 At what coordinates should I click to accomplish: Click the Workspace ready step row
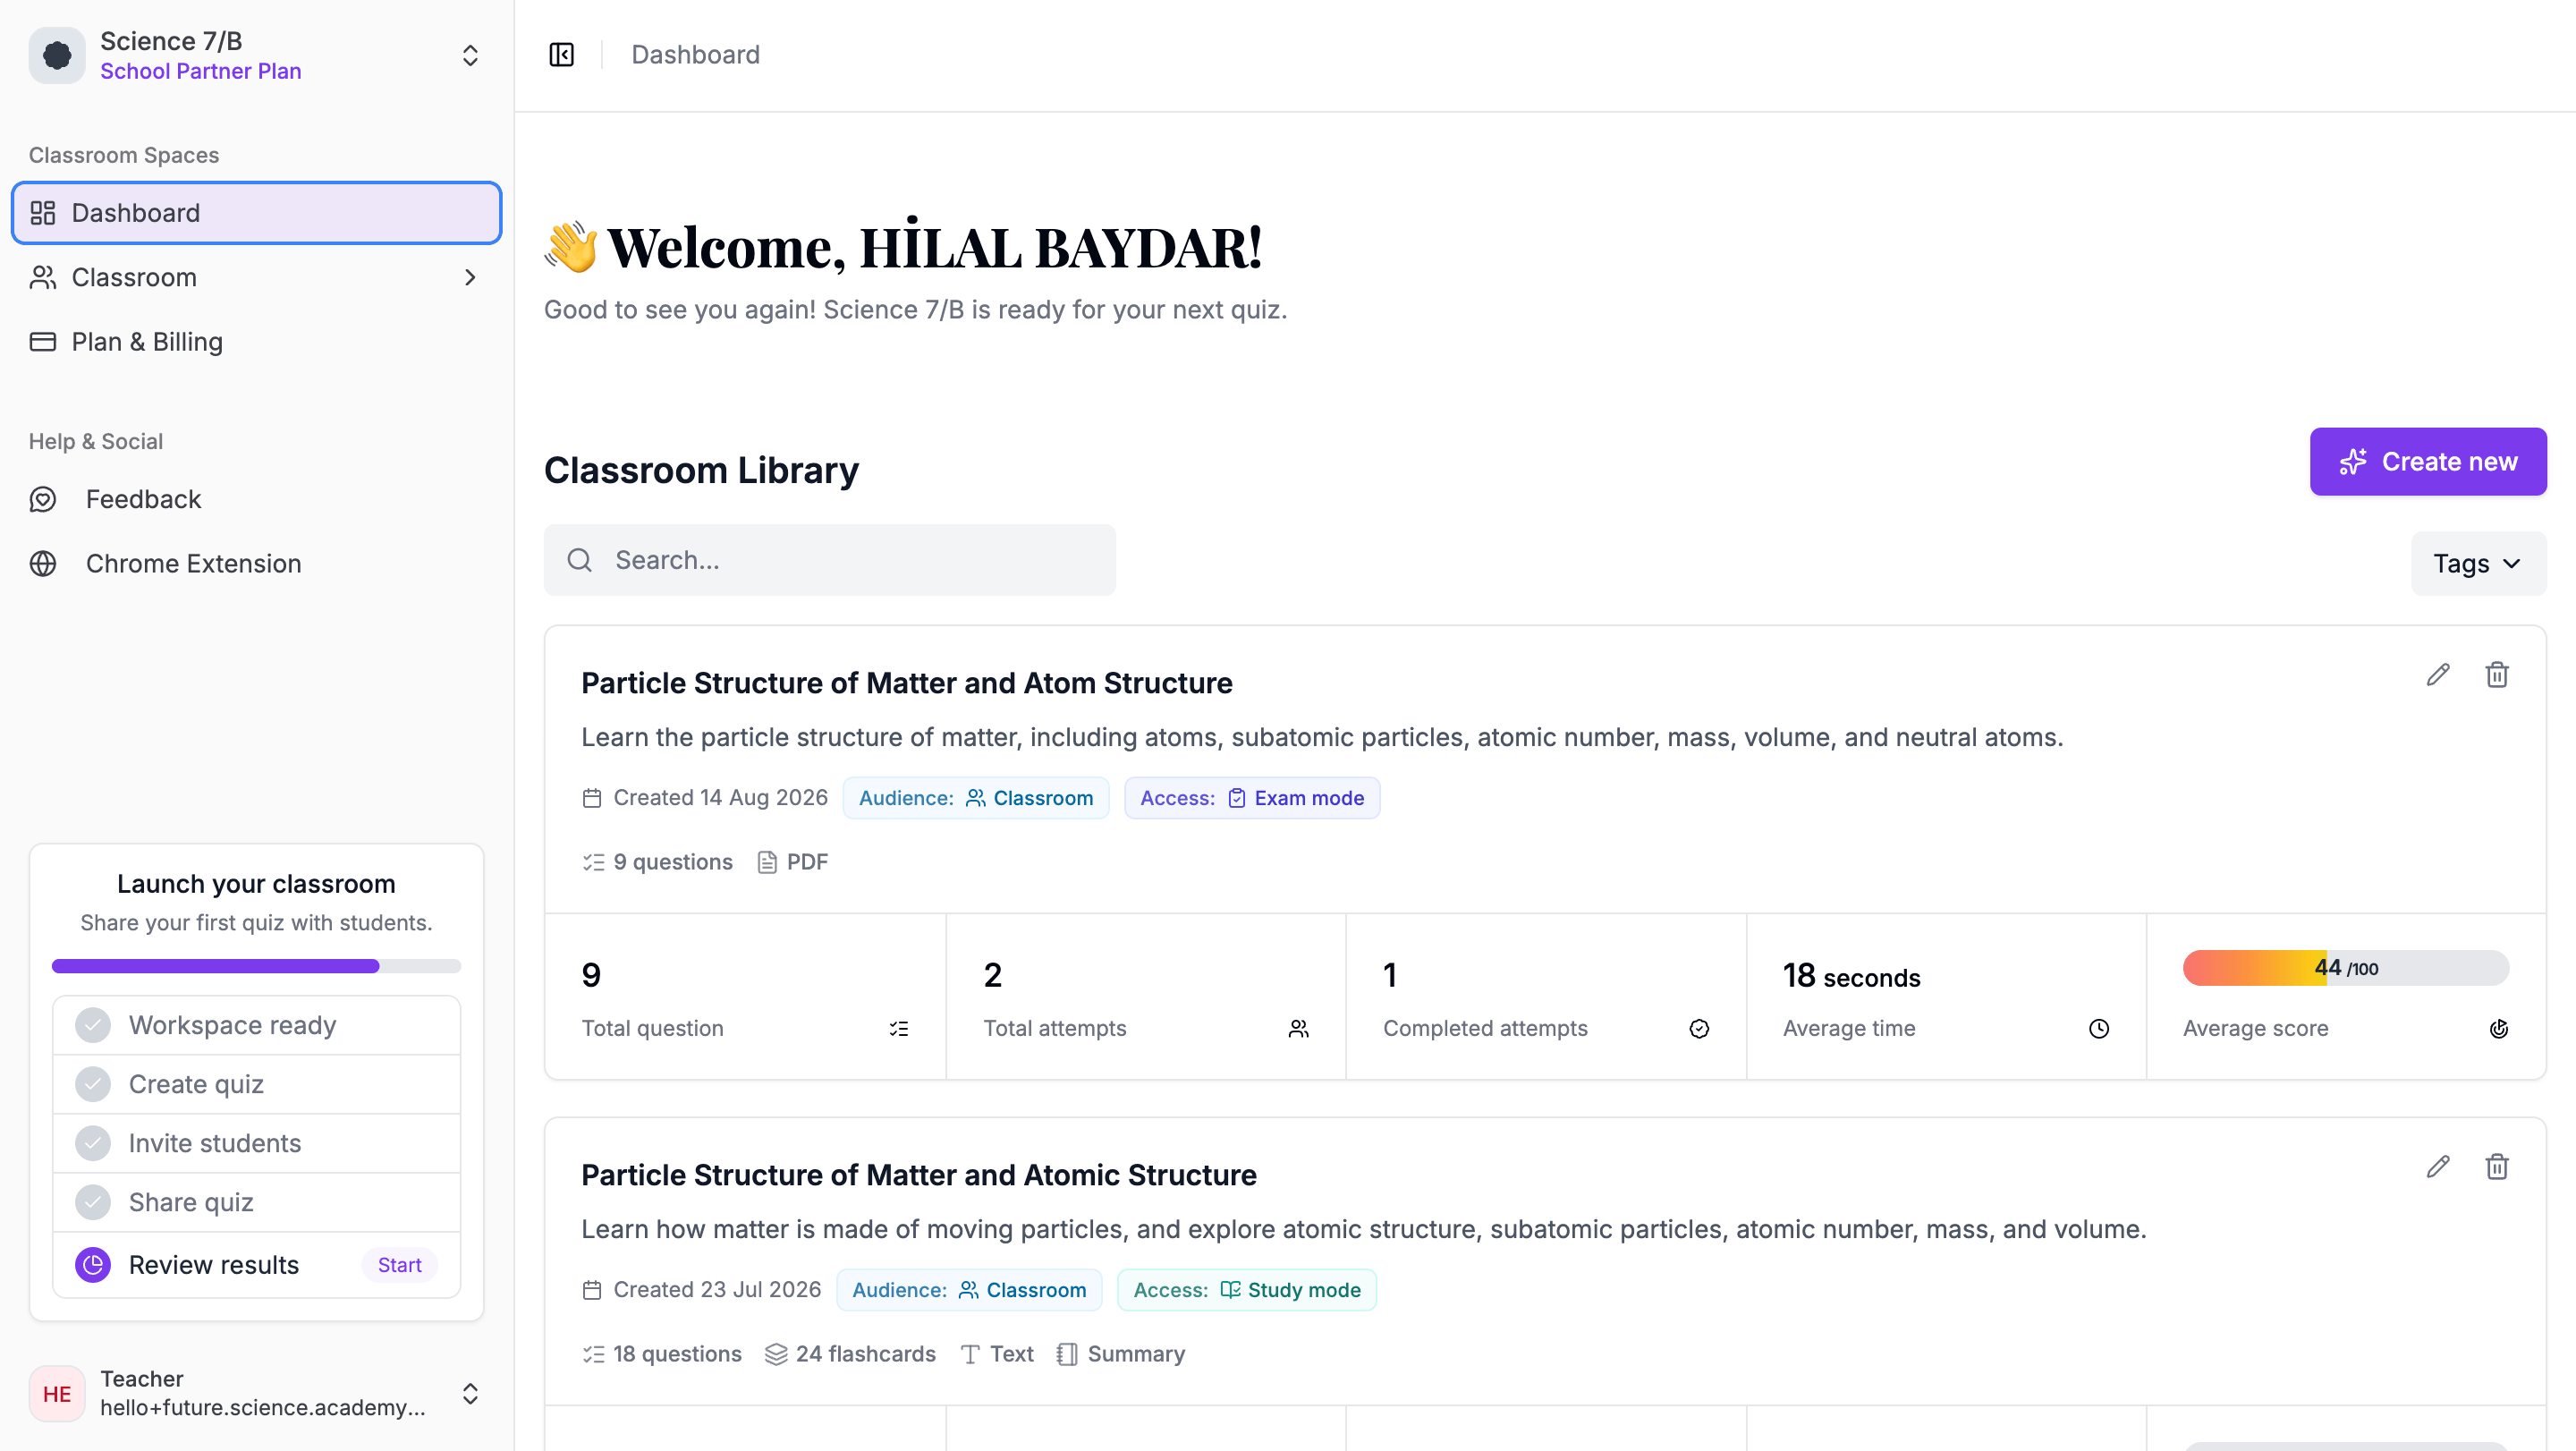[256, 1025]
